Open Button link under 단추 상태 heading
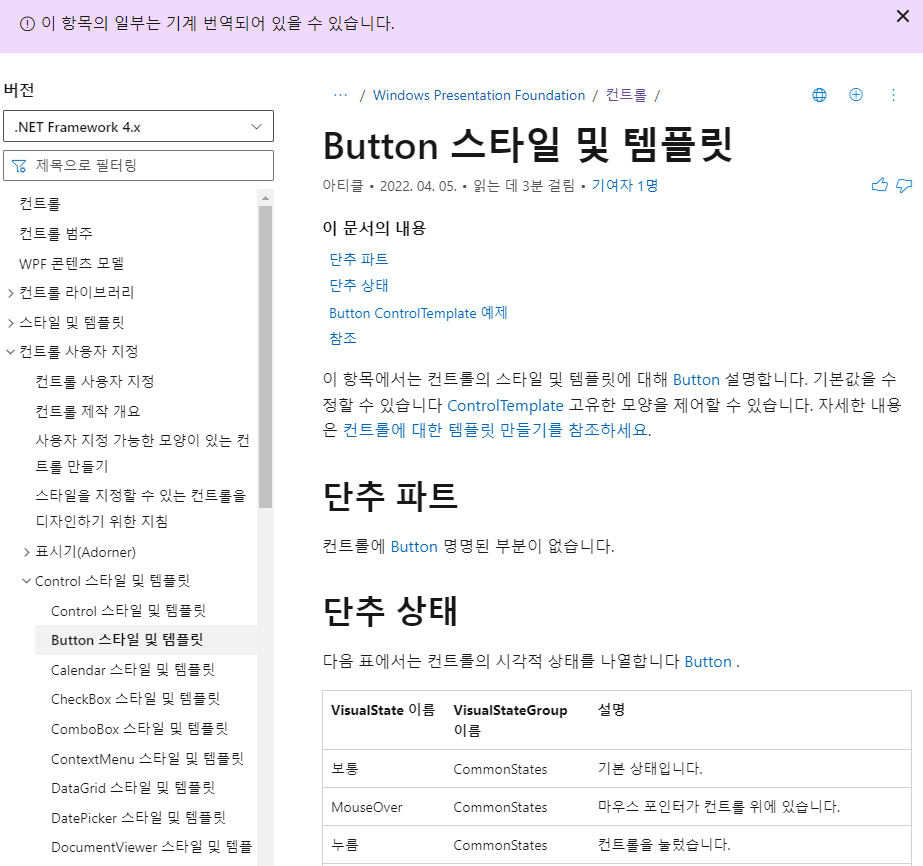This screenshot has height=866, width=923. [x=708, y=662]
